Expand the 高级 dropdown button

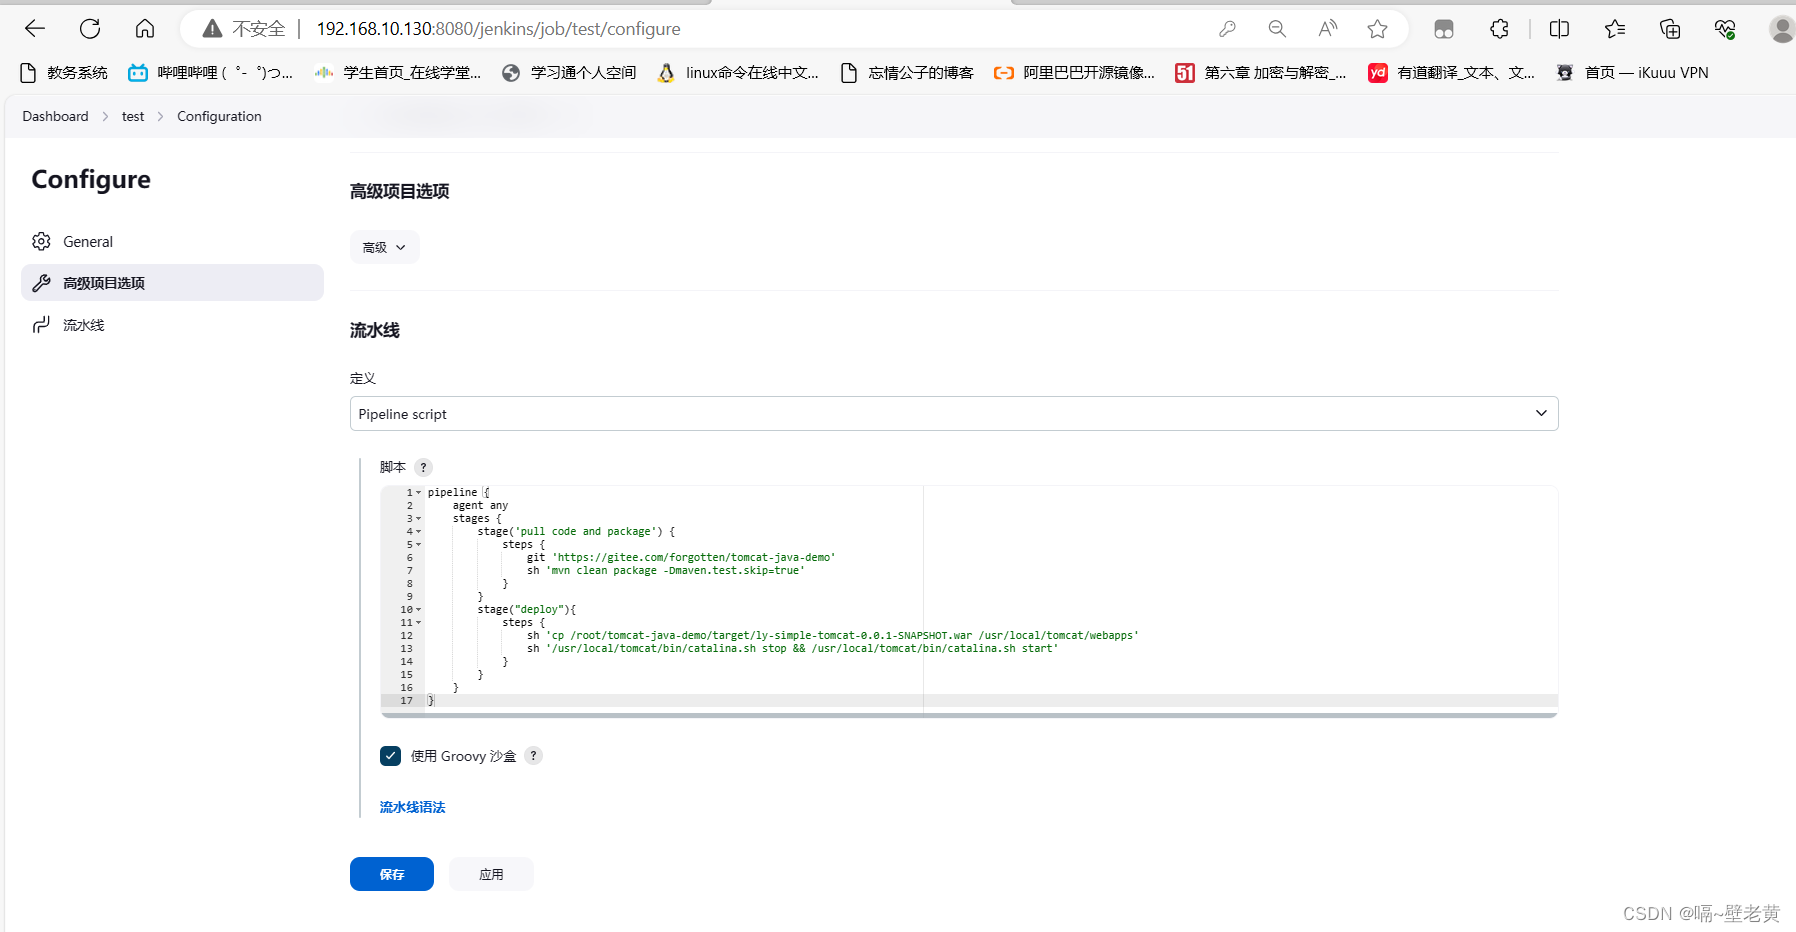384,247
